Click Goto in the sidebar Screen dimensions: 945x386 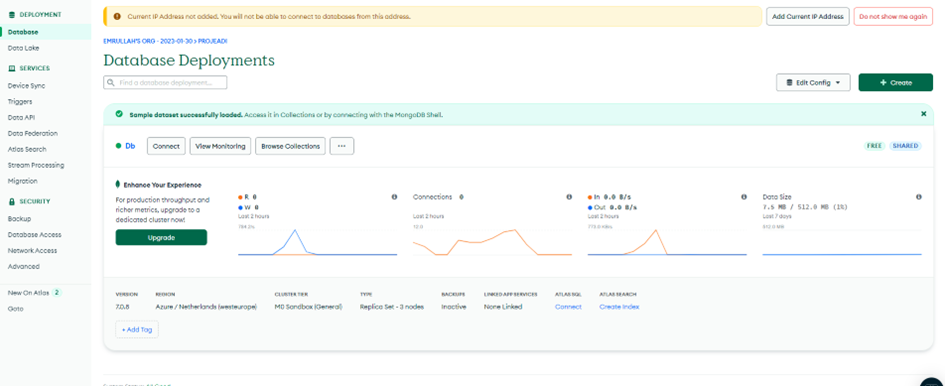(x=16, y=308)
